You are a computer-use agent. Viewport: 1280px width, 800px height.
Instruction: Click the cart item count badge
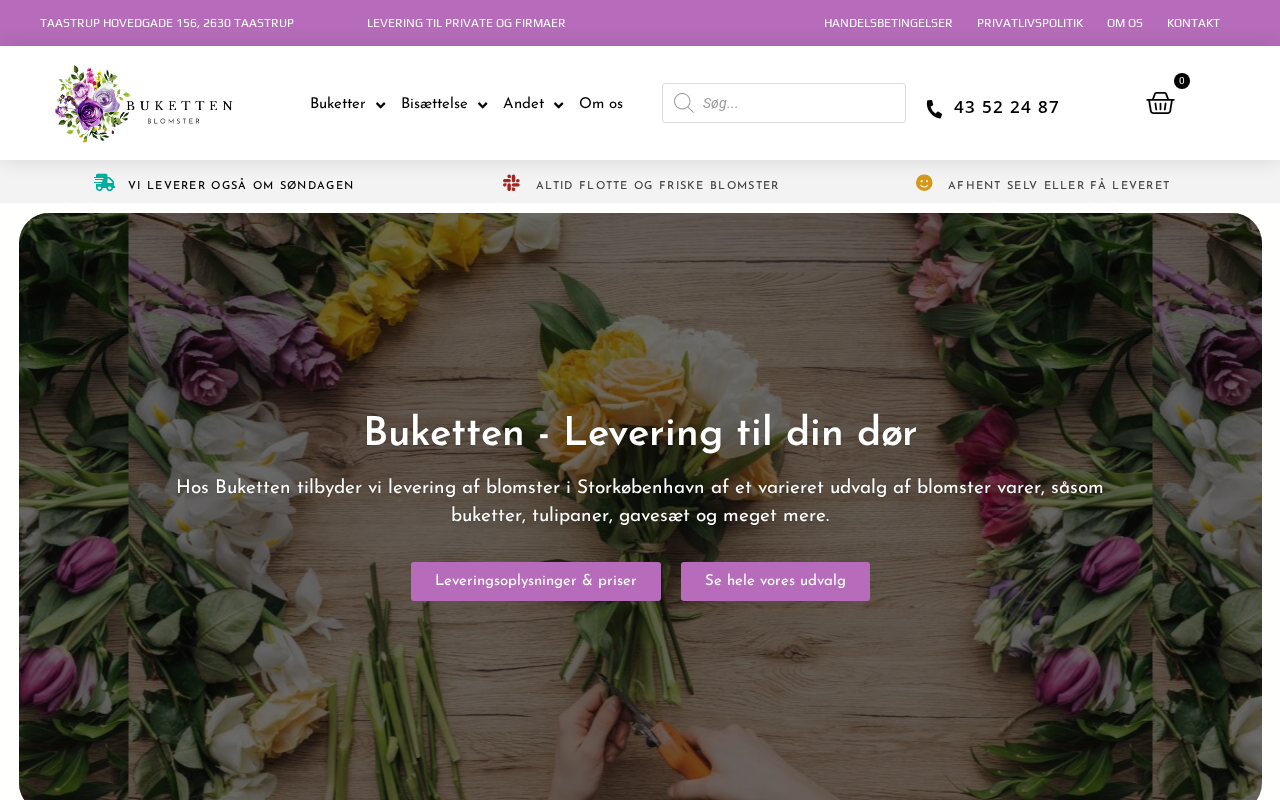(1182, 81)
